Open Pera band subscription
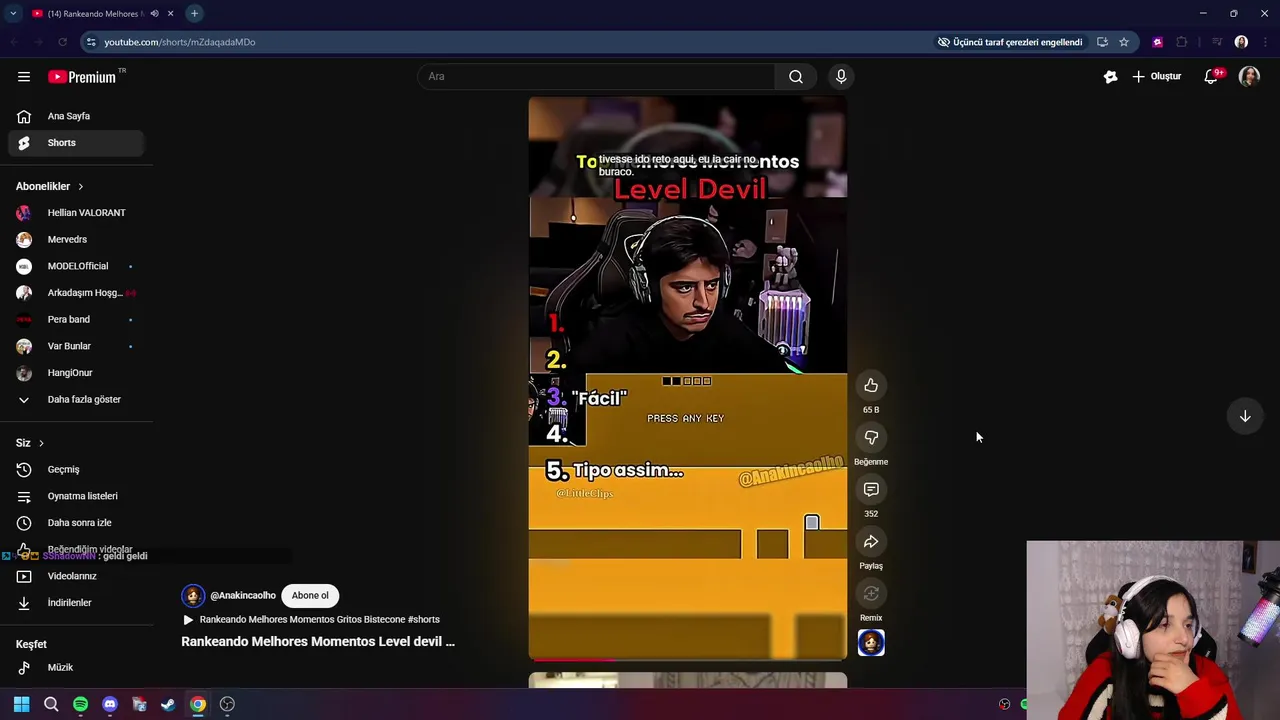Screen dimensions: 1280x720 (76, 319)
